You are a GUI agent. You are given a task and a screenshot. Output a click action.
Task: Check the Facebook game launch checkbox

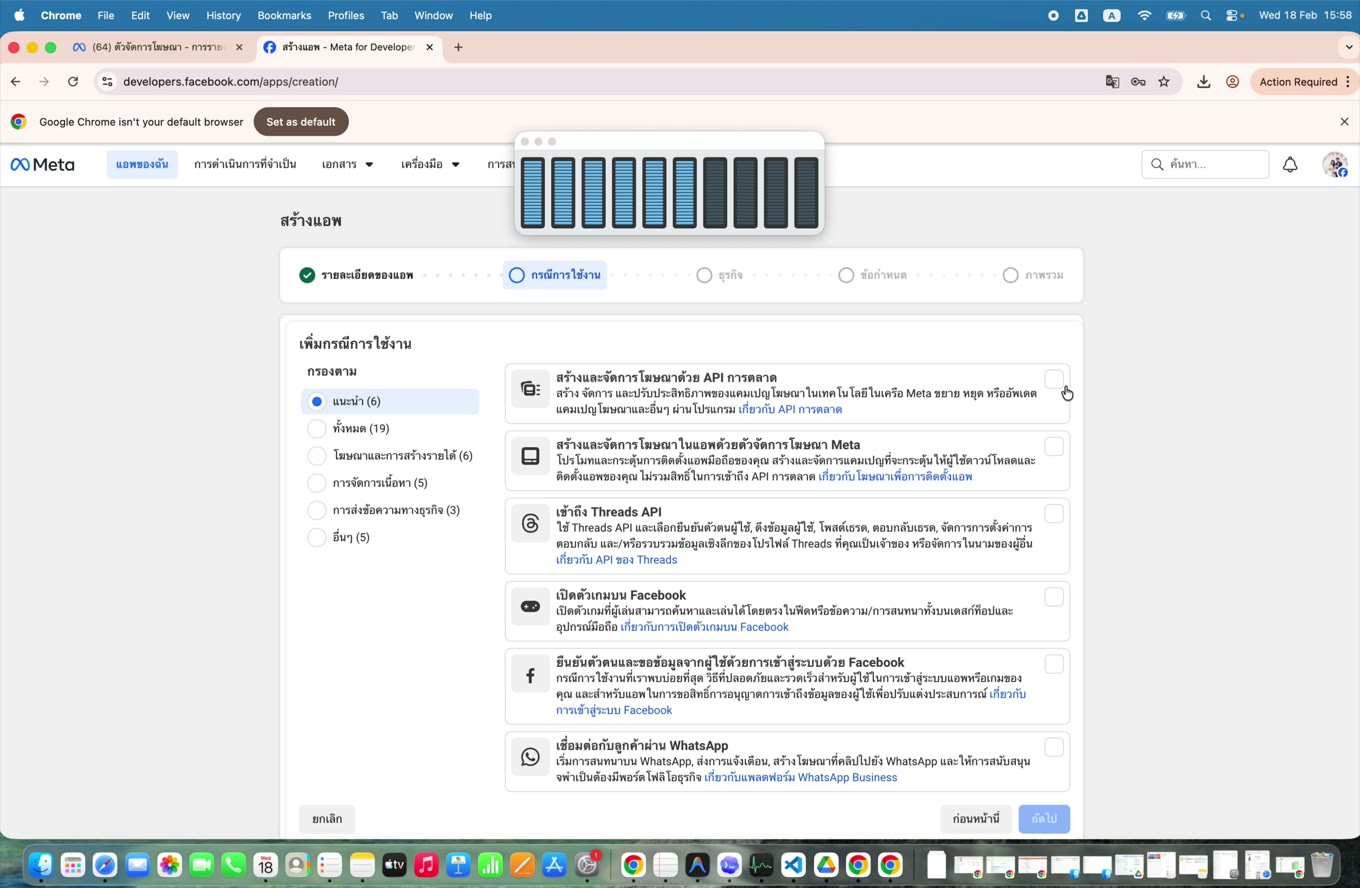coord(1054,597)
